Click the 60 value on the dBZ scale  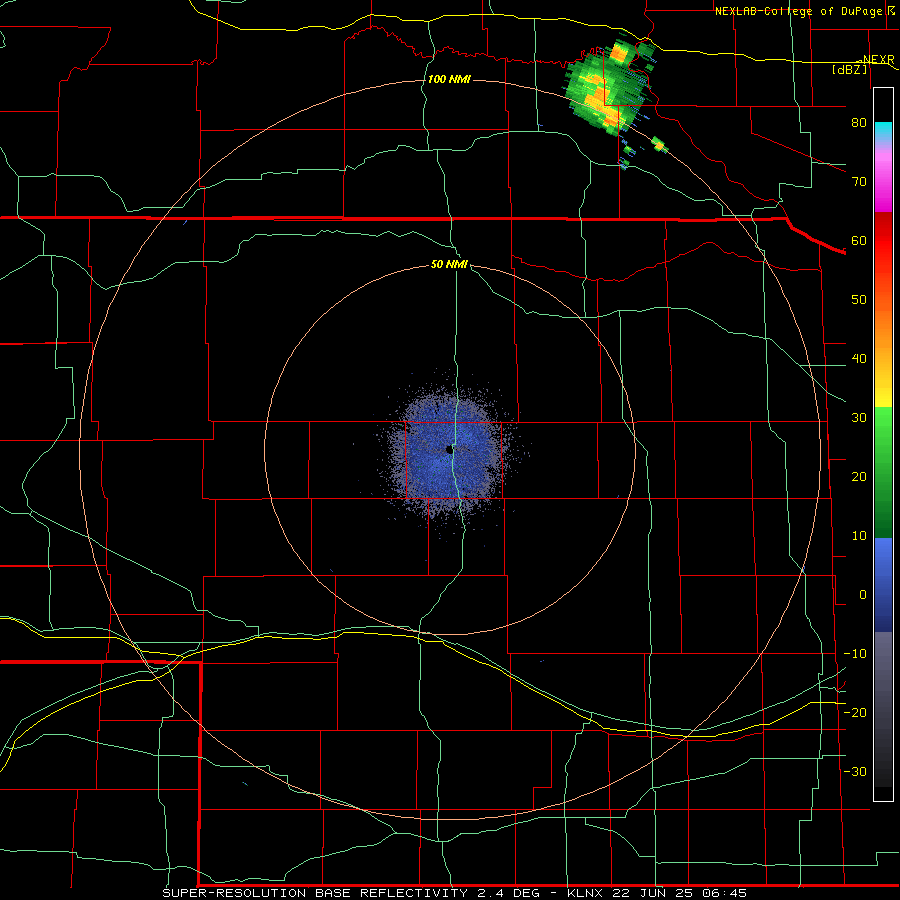click(859, 240)
